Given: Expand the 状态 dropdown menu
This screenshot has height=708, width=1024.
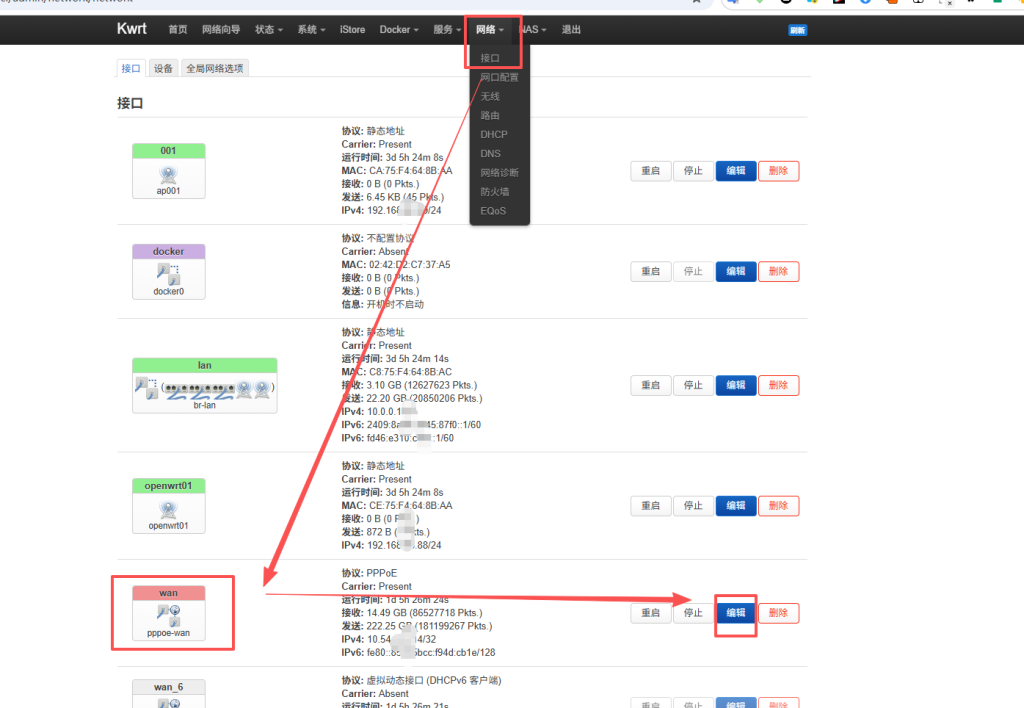Looking at the screenshot, I should point(268,30).
